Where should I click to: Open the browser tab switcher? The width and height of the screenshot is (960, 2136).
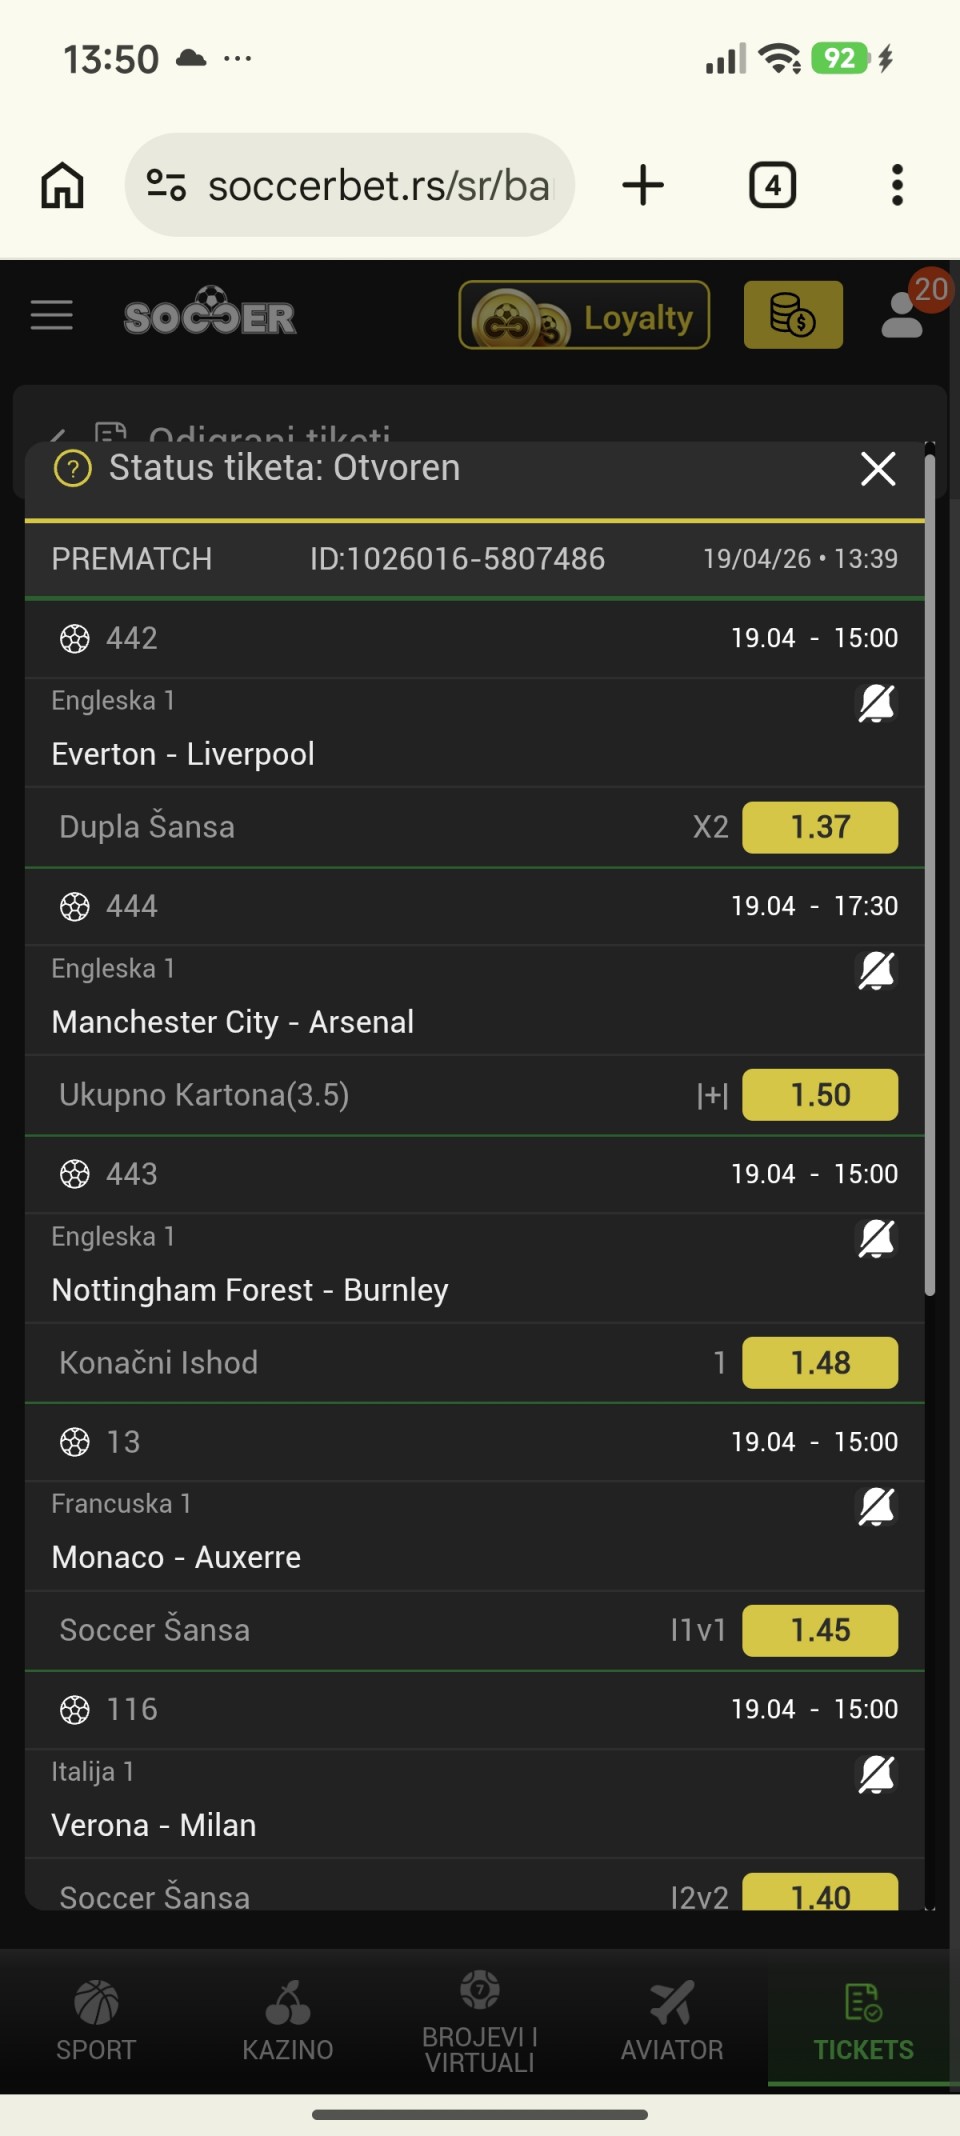pyautogui.click(x=772, y=186)
